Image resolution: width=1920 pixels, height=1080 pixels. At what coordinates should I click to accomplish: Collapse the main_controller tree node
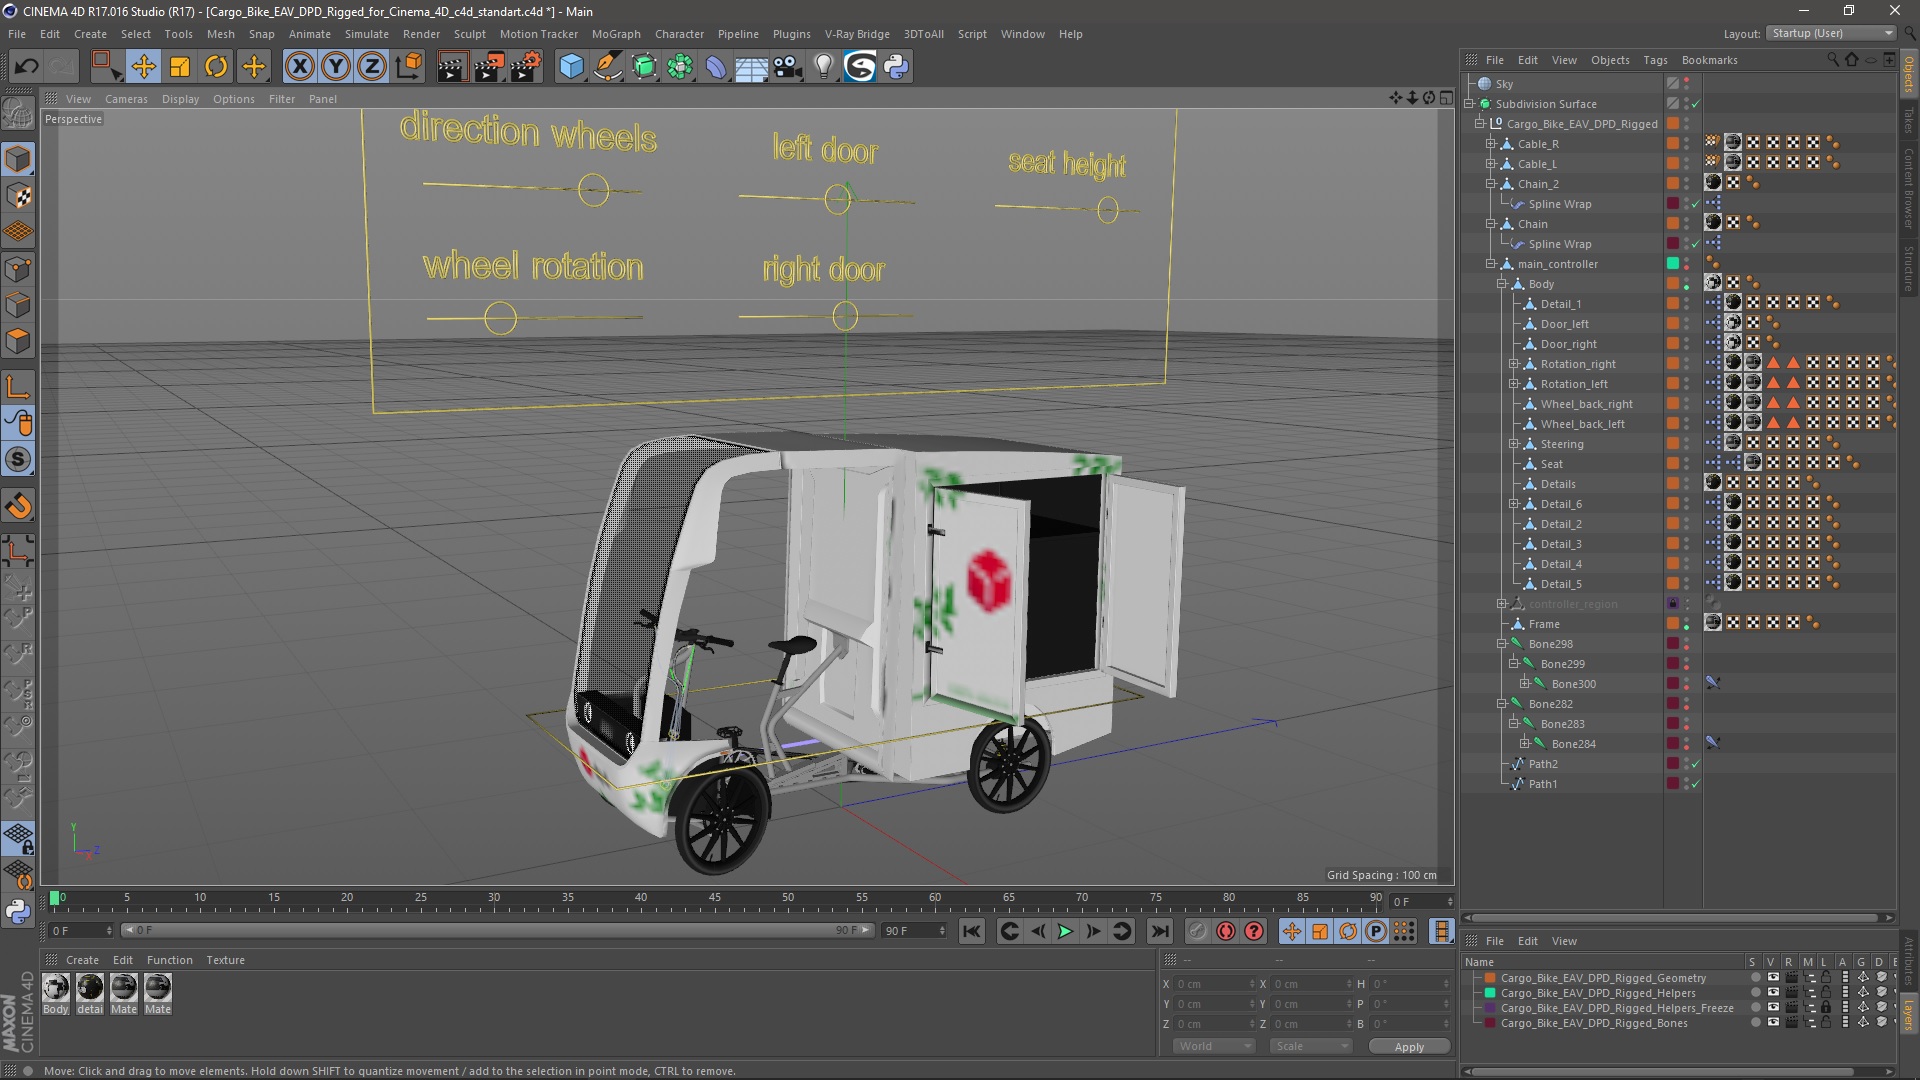click(1491, 264)
